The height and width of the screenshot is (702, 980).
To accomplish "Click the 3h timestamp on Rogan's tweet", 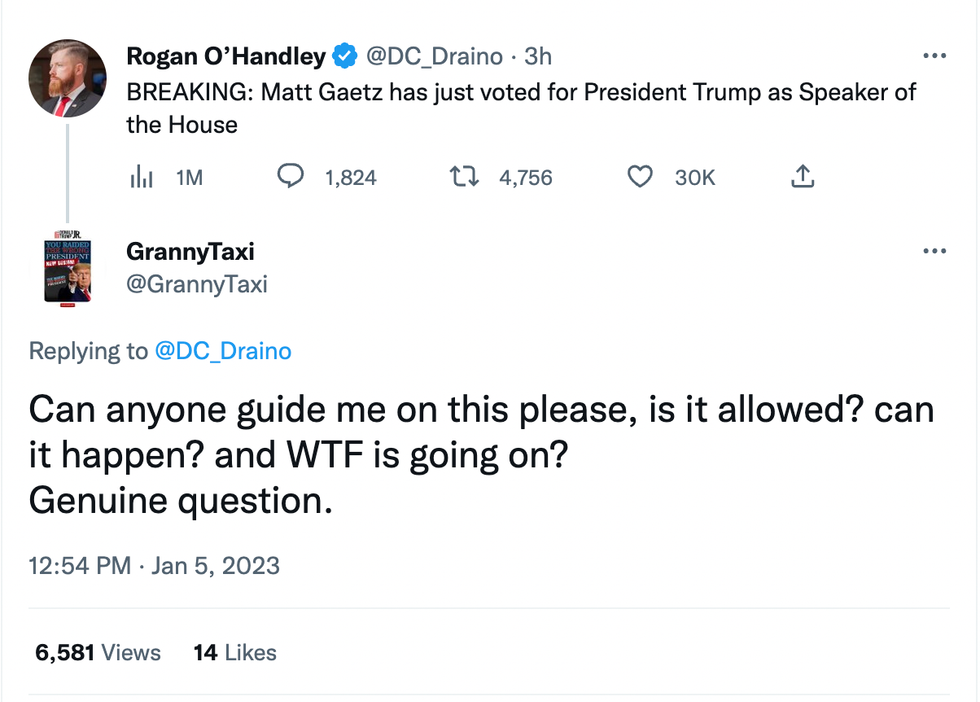I will (538, 57).
